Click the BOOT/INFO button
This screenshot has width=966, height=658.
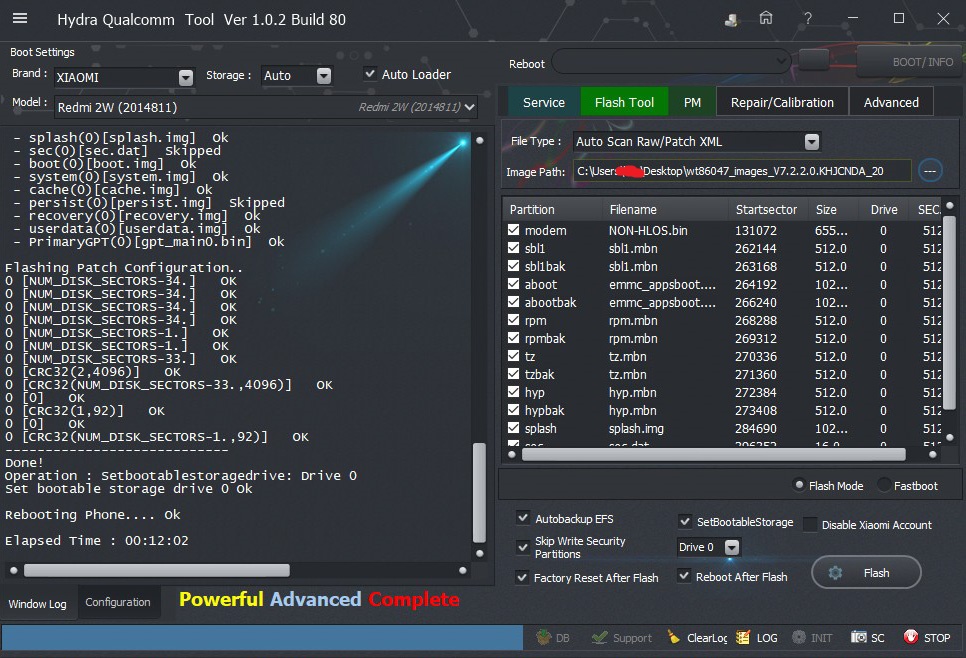[911, 61]
